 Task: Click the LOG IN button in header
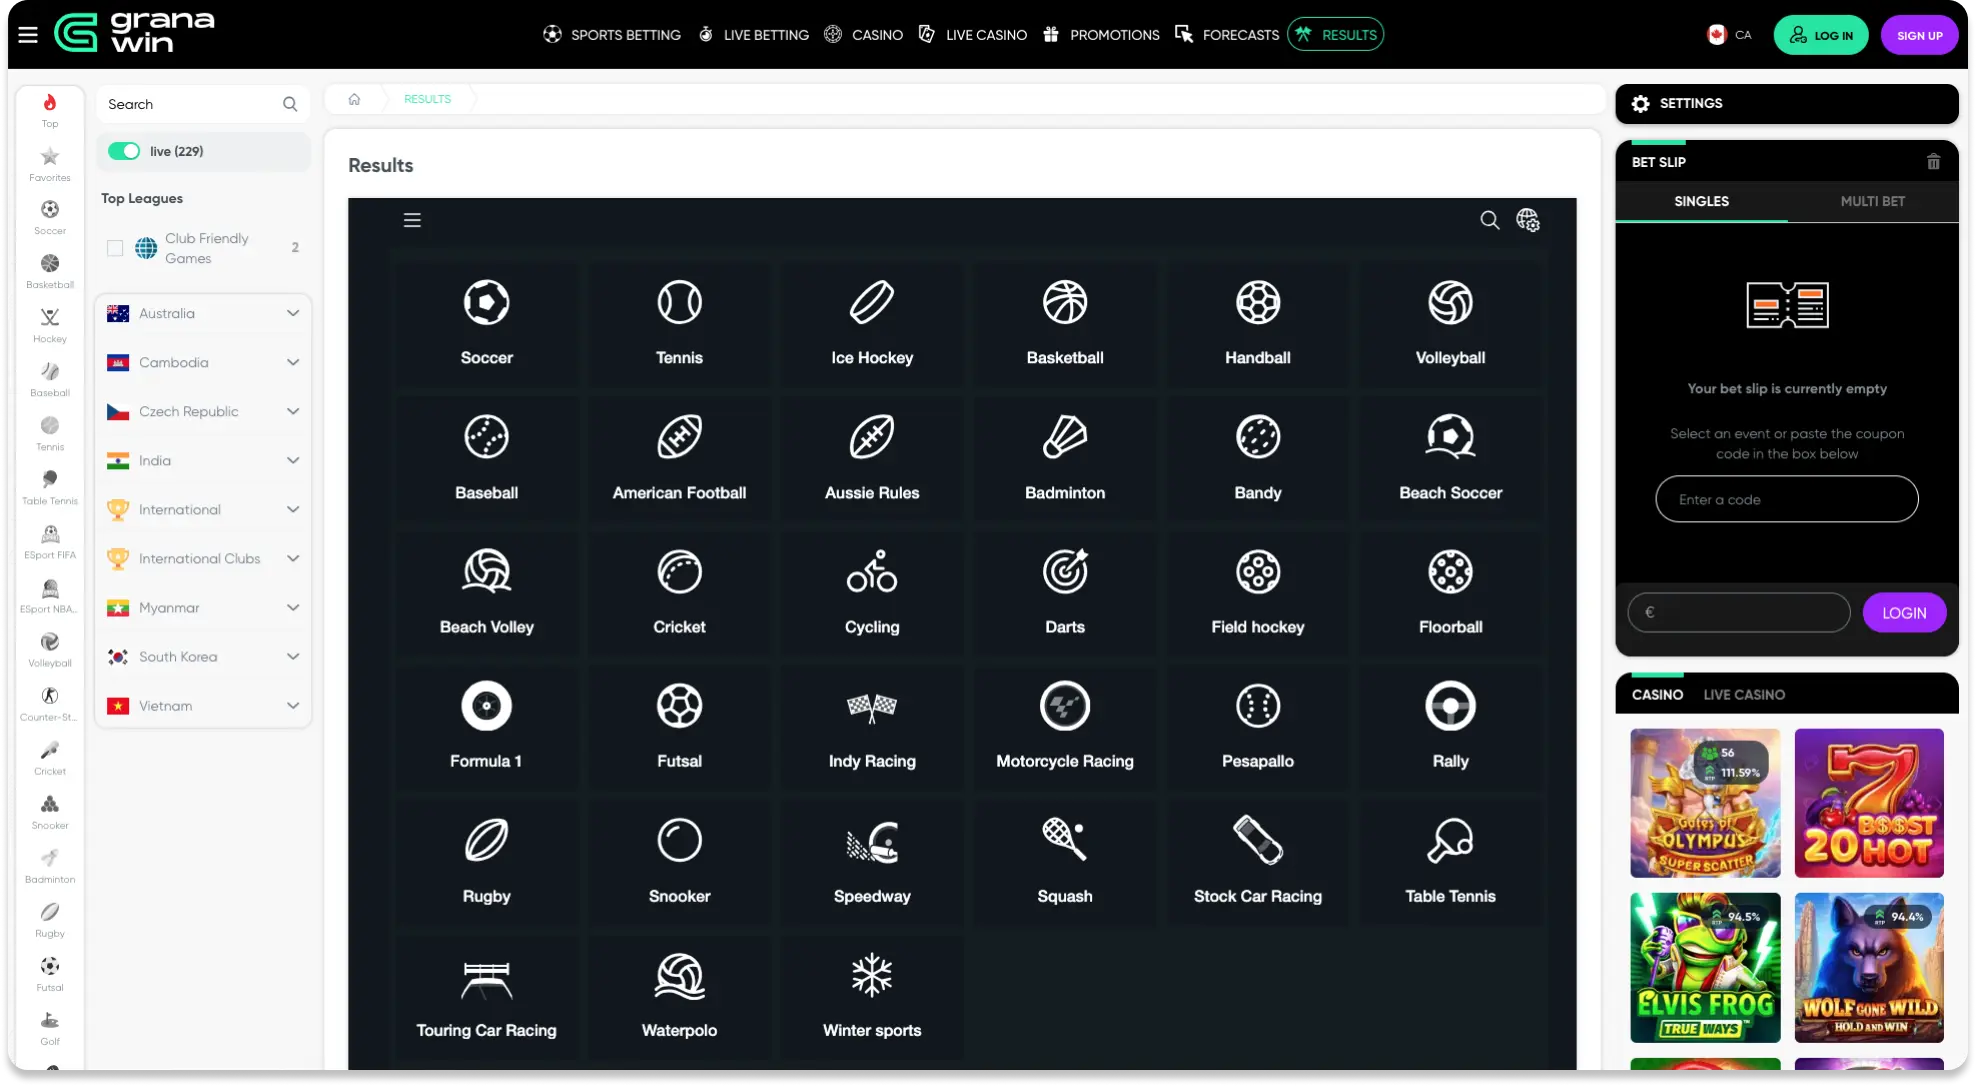pyautogui.click(x=1820, y=35)
